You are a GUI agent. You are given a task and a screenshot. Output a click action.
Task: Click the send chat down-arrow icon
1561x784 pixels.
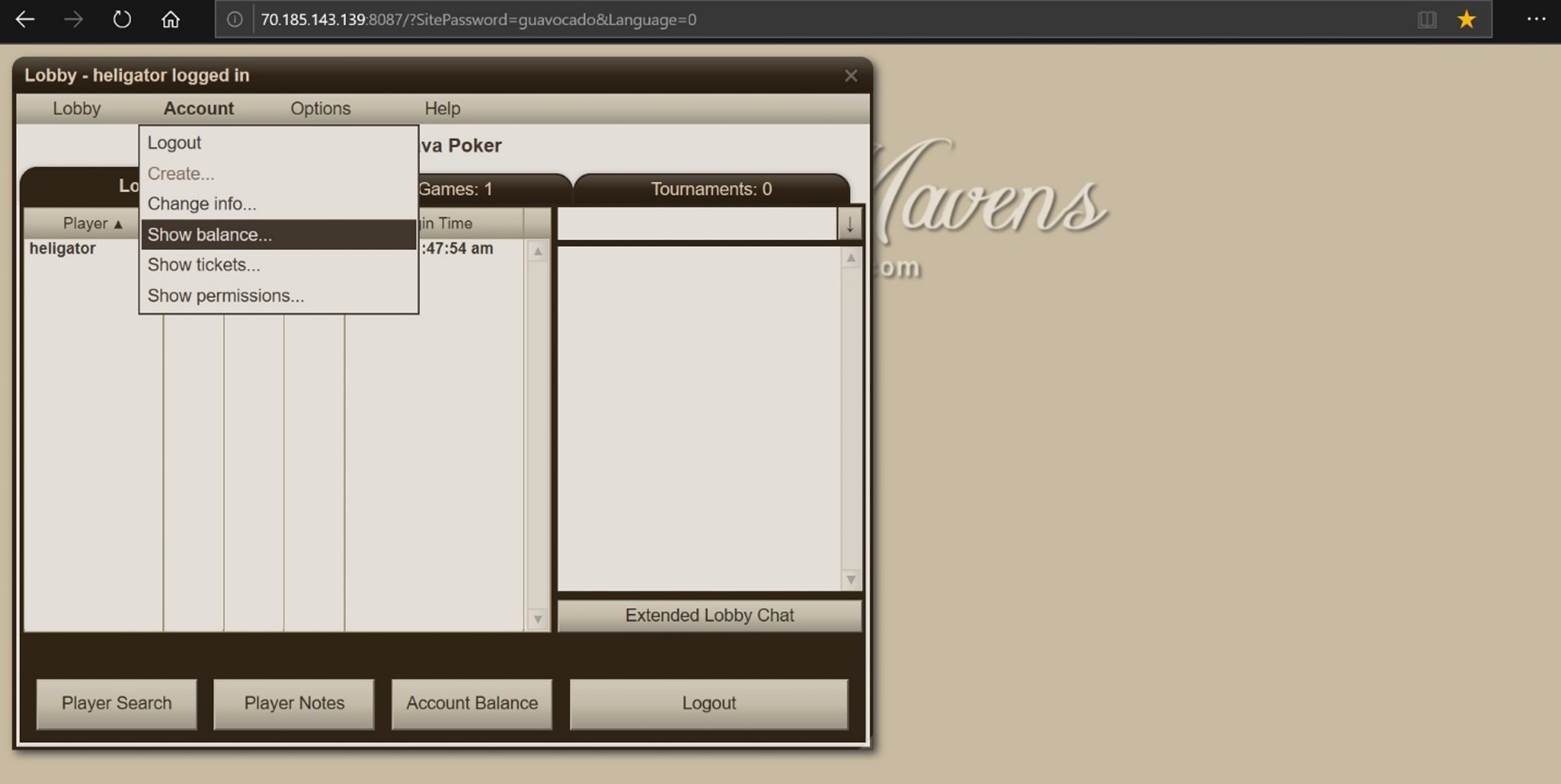[x=849, y=223]
